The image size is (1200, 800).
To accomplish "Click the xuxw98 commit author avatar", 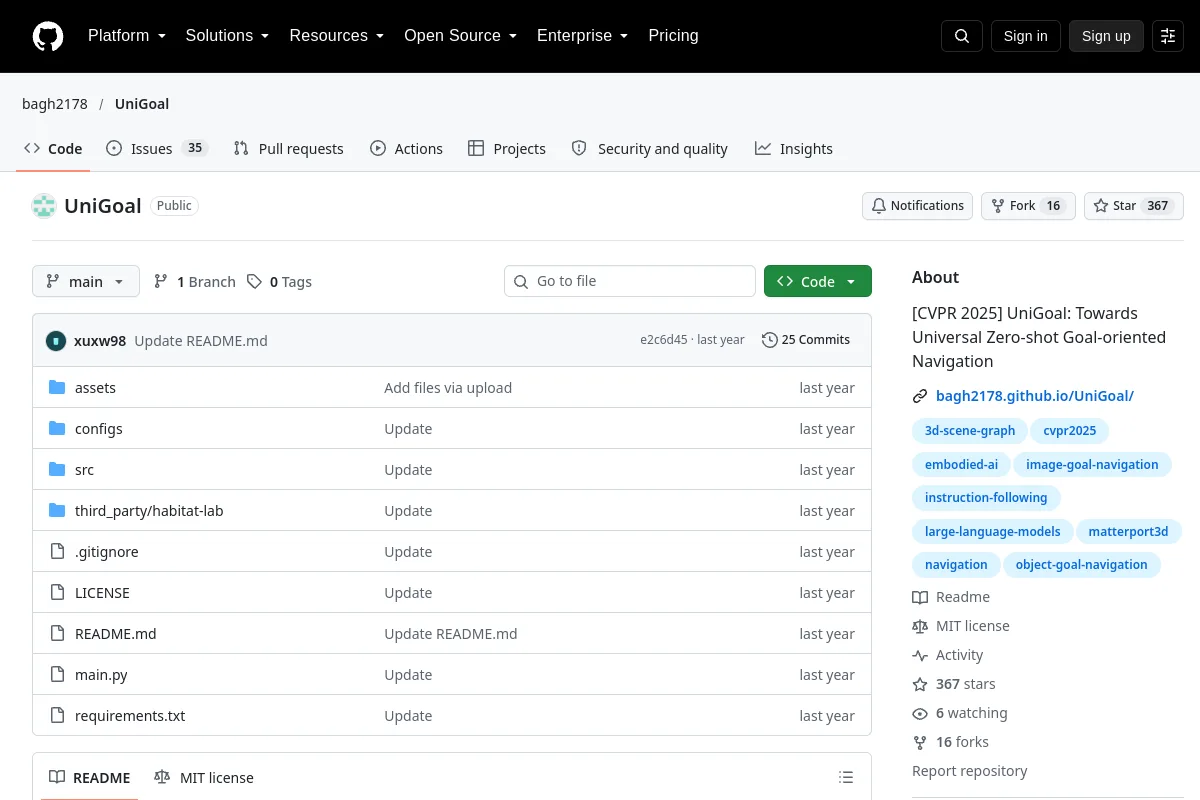I will coord(56,341).
